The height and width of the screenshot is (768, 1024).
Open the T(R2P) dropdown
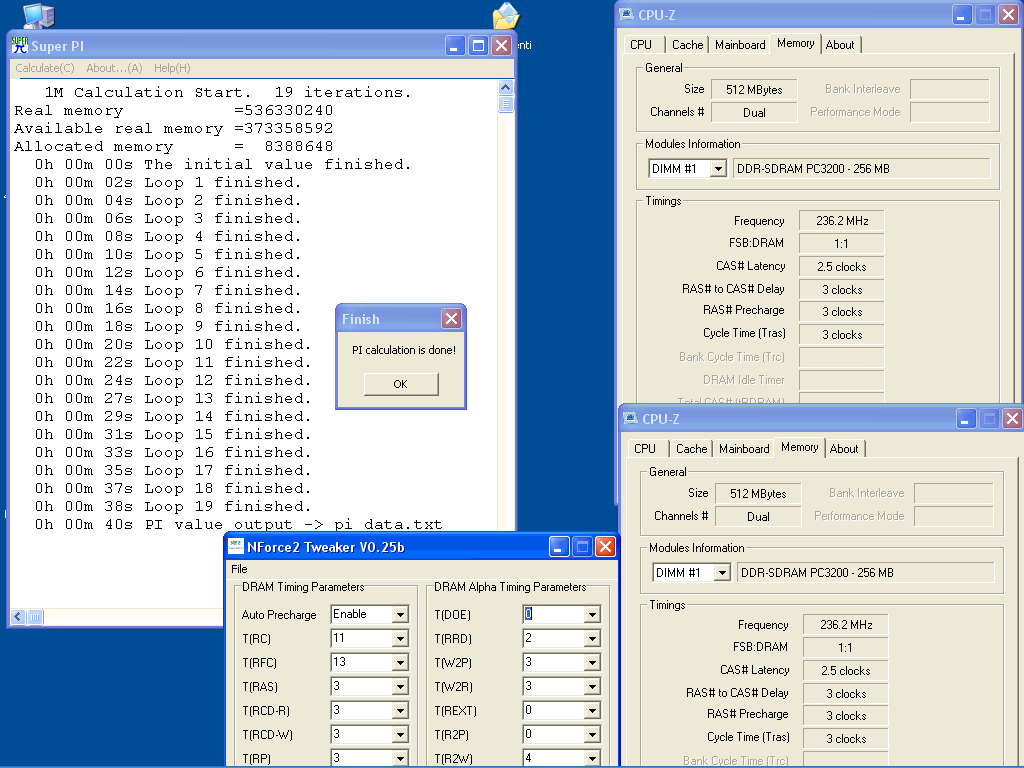(x=592, y=735)
